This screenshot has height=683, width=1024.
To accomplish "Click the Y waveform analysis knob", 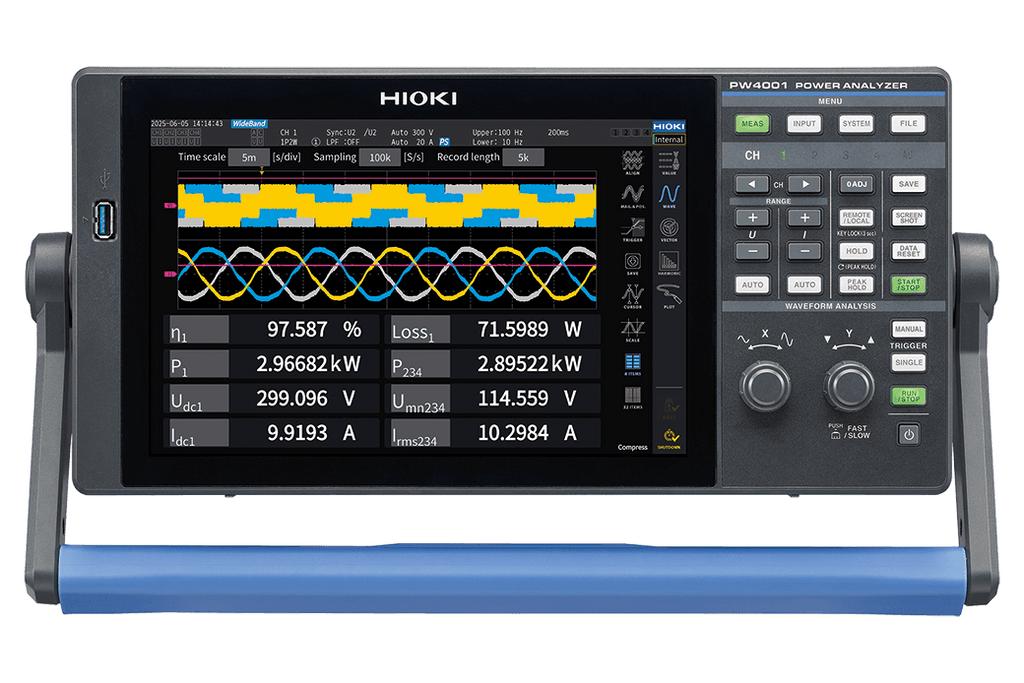I will 849,386.
